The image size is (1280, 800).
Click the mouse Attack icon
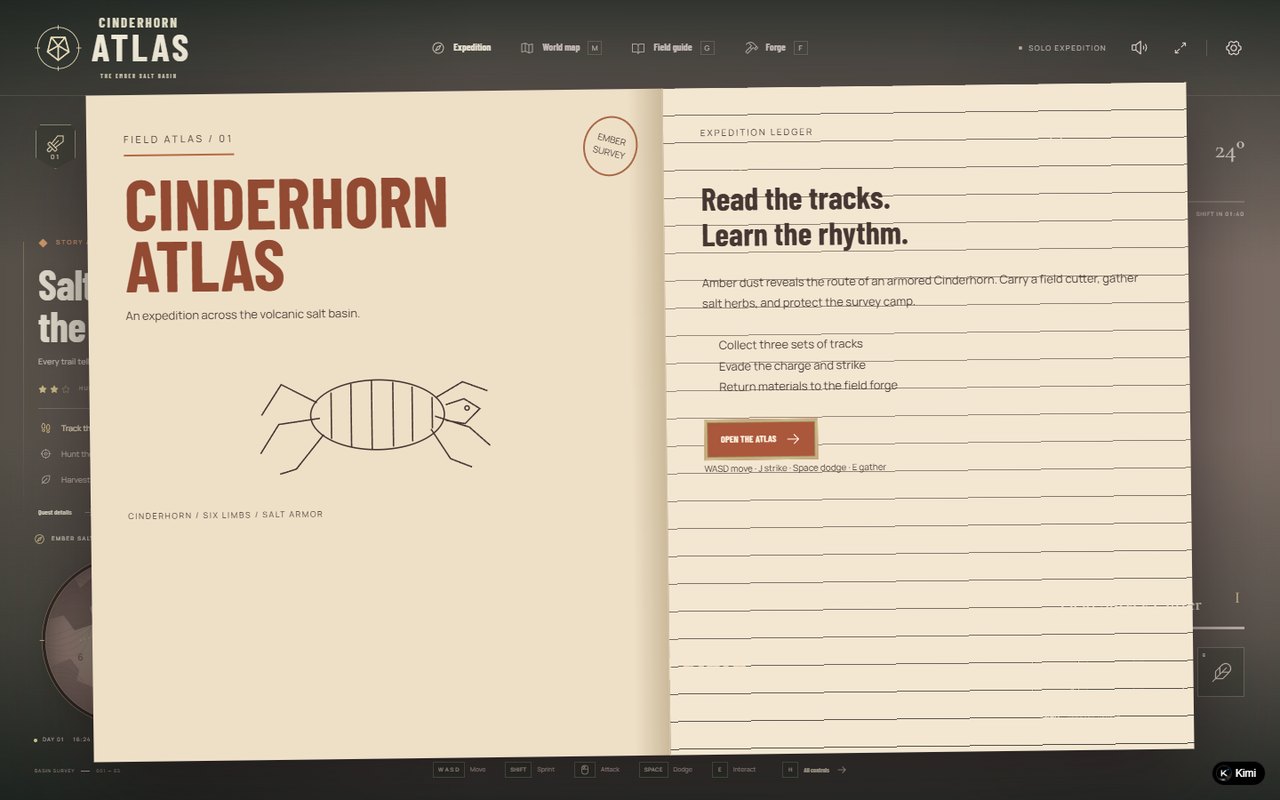pyautogui.click(x=583, y=770)
